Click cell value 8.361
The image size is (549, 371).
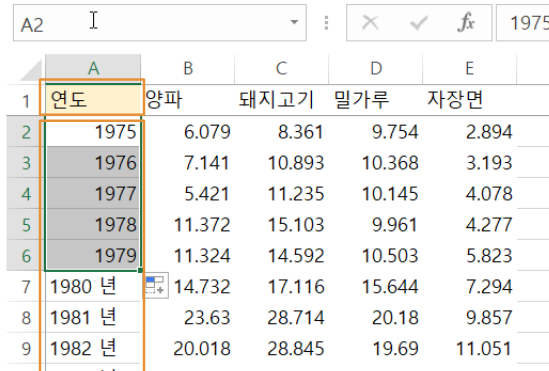282,132
